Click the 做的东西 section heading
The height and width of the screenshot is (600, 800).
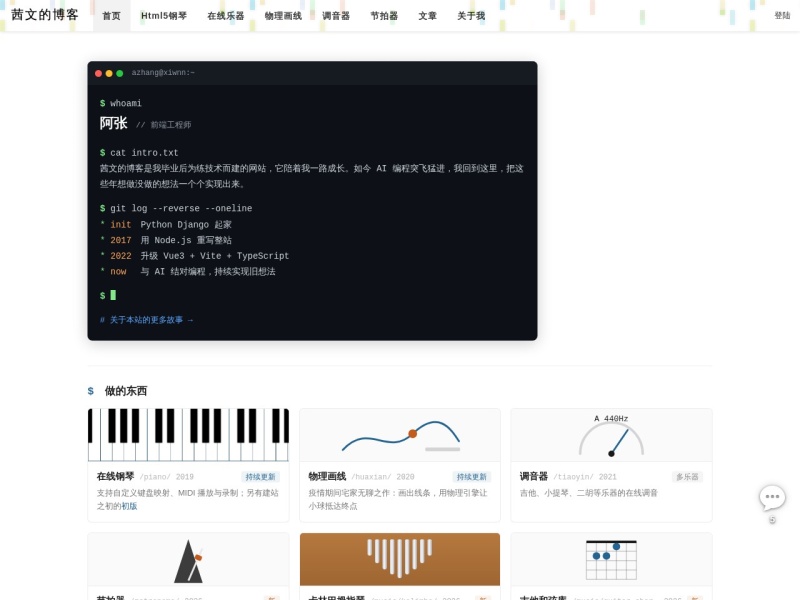point(126,391)
